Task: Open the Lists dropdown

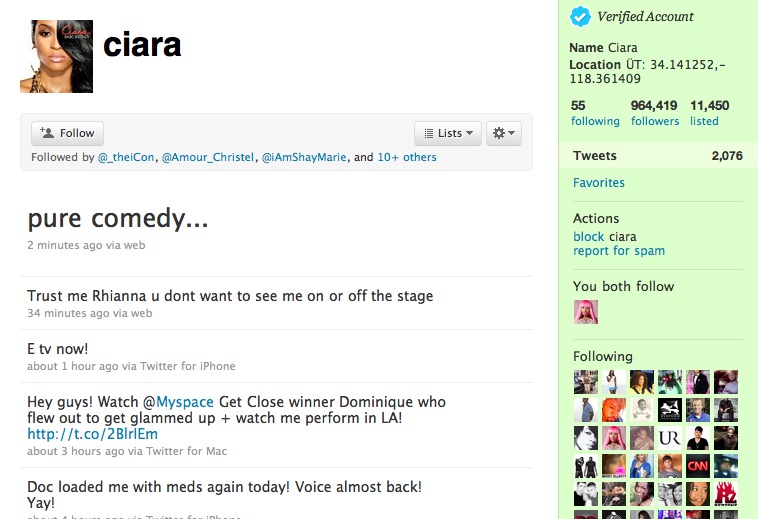Action: coord(448,133)
